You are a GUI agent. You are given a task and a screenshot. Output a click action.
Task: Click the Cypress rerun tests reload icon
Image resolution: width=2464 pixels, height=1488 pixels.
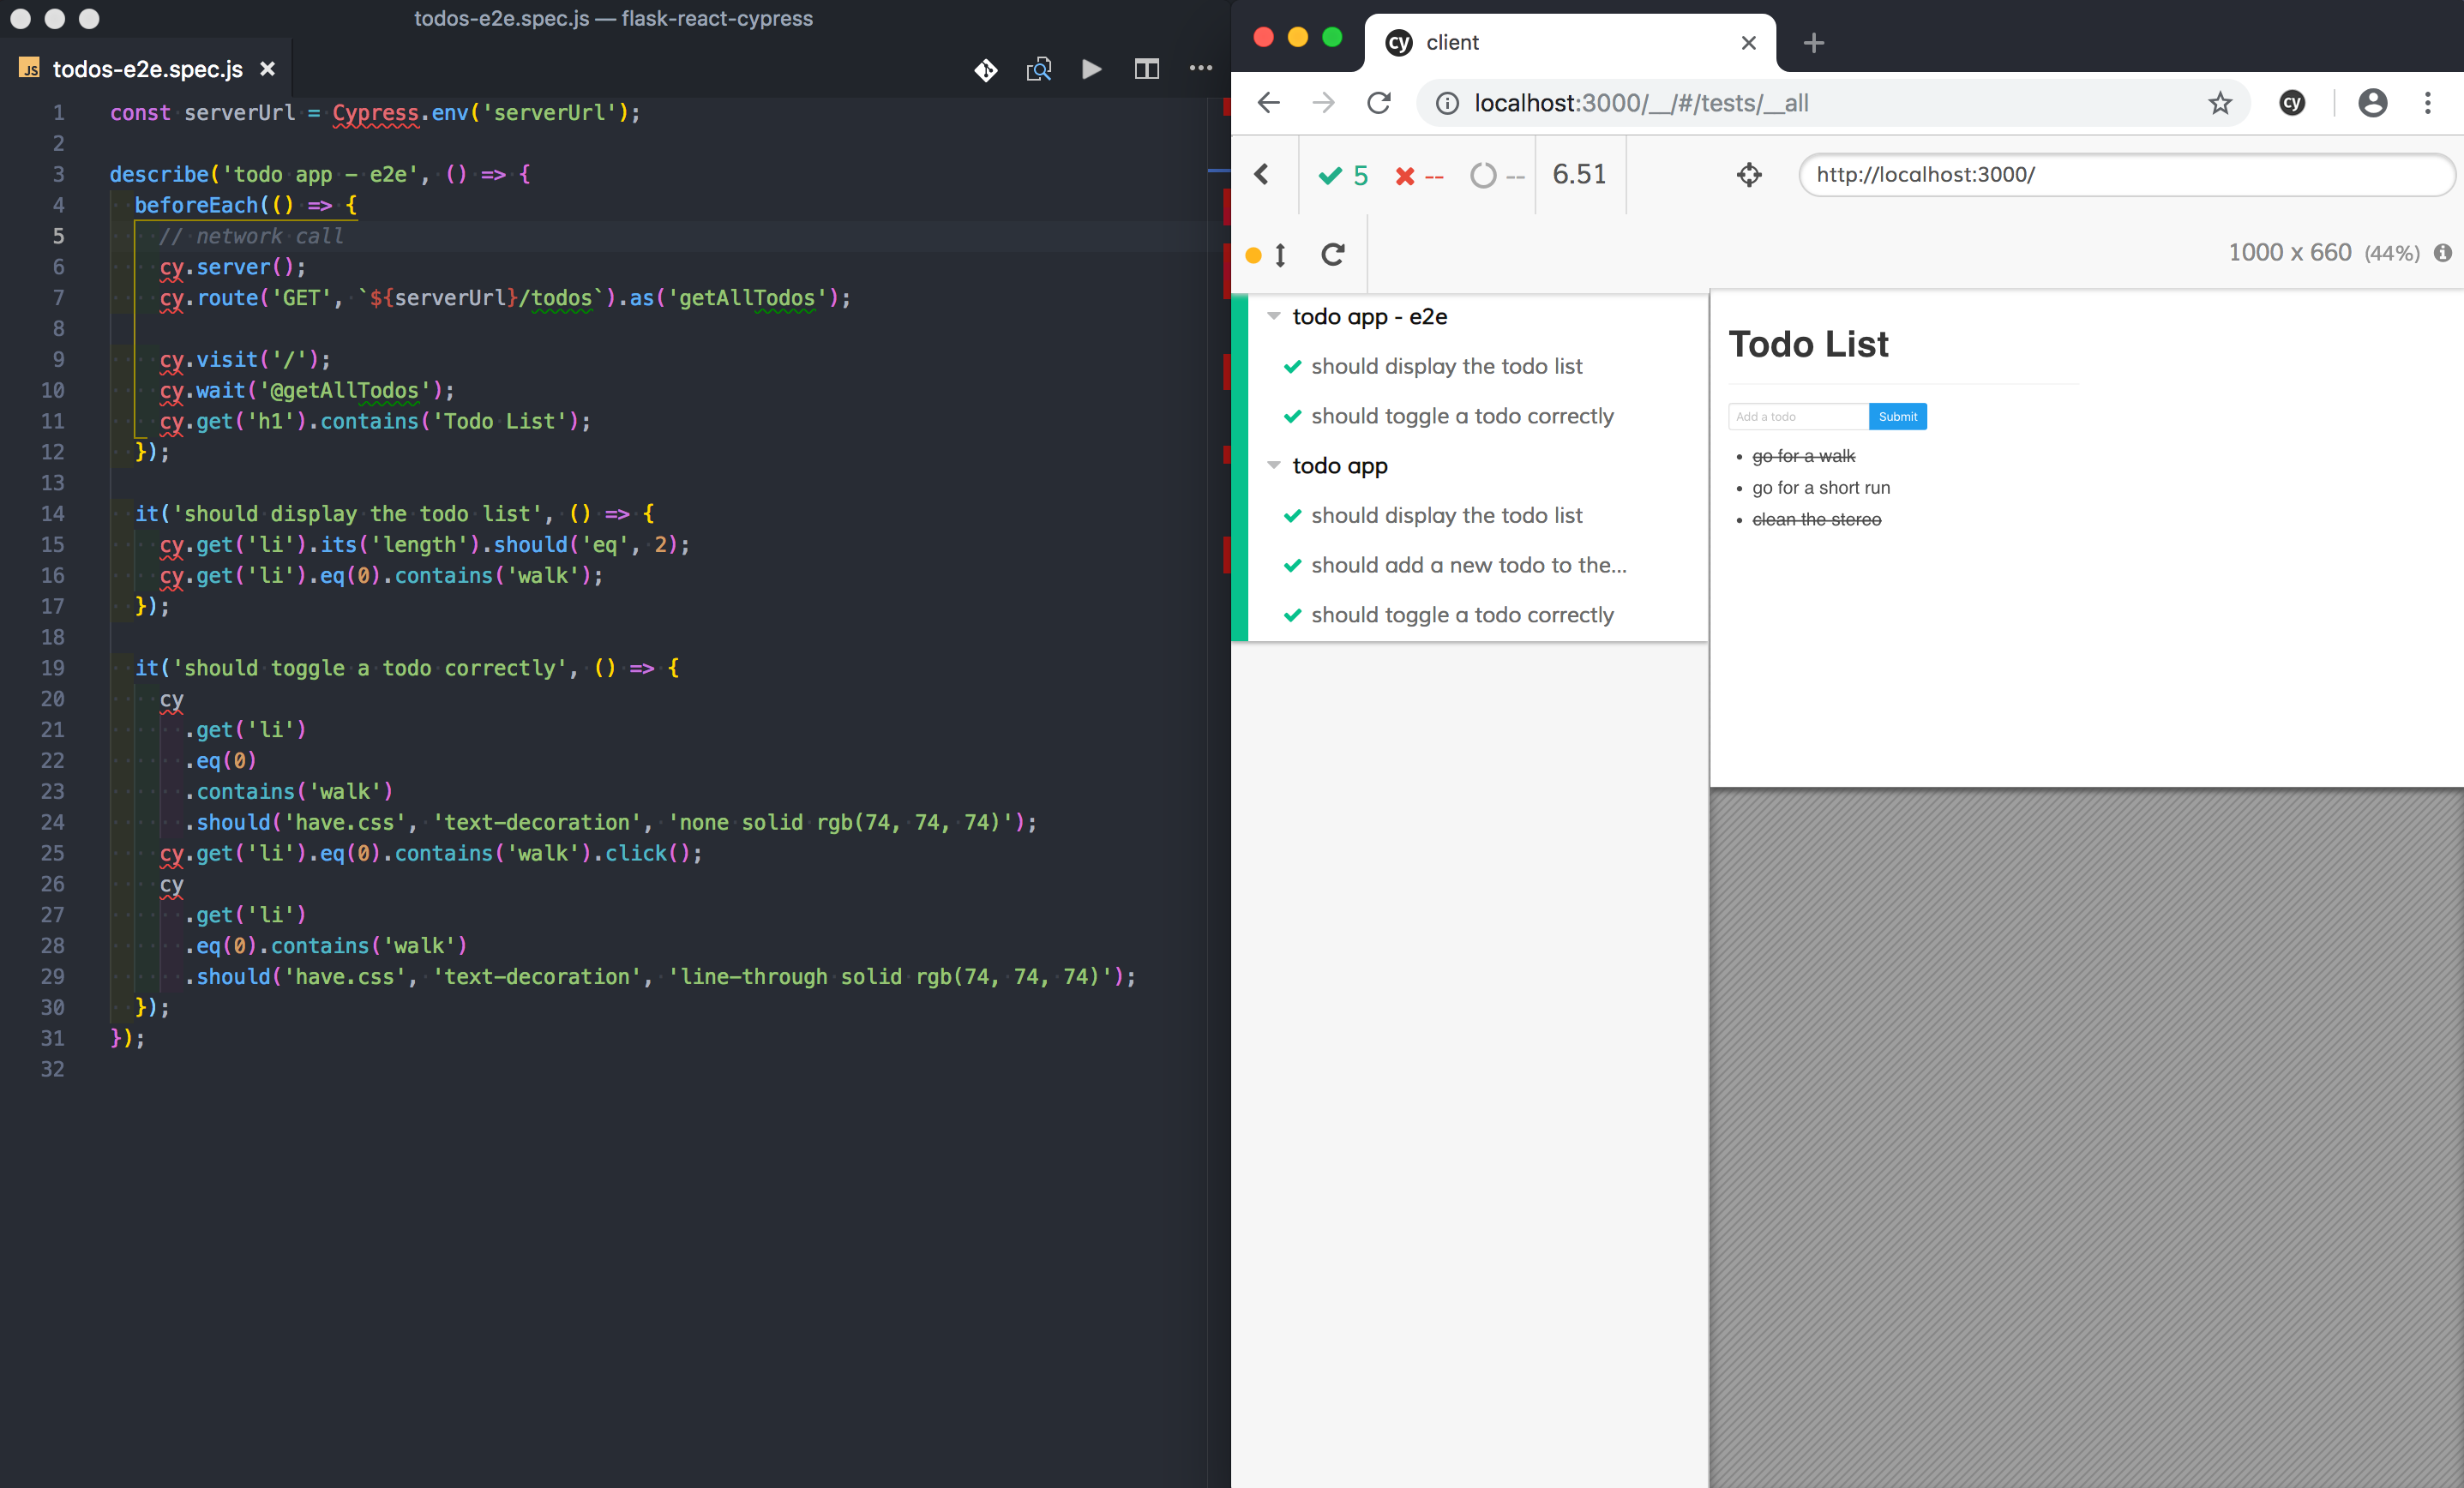pyautogui.click(x=1333, y=254)
